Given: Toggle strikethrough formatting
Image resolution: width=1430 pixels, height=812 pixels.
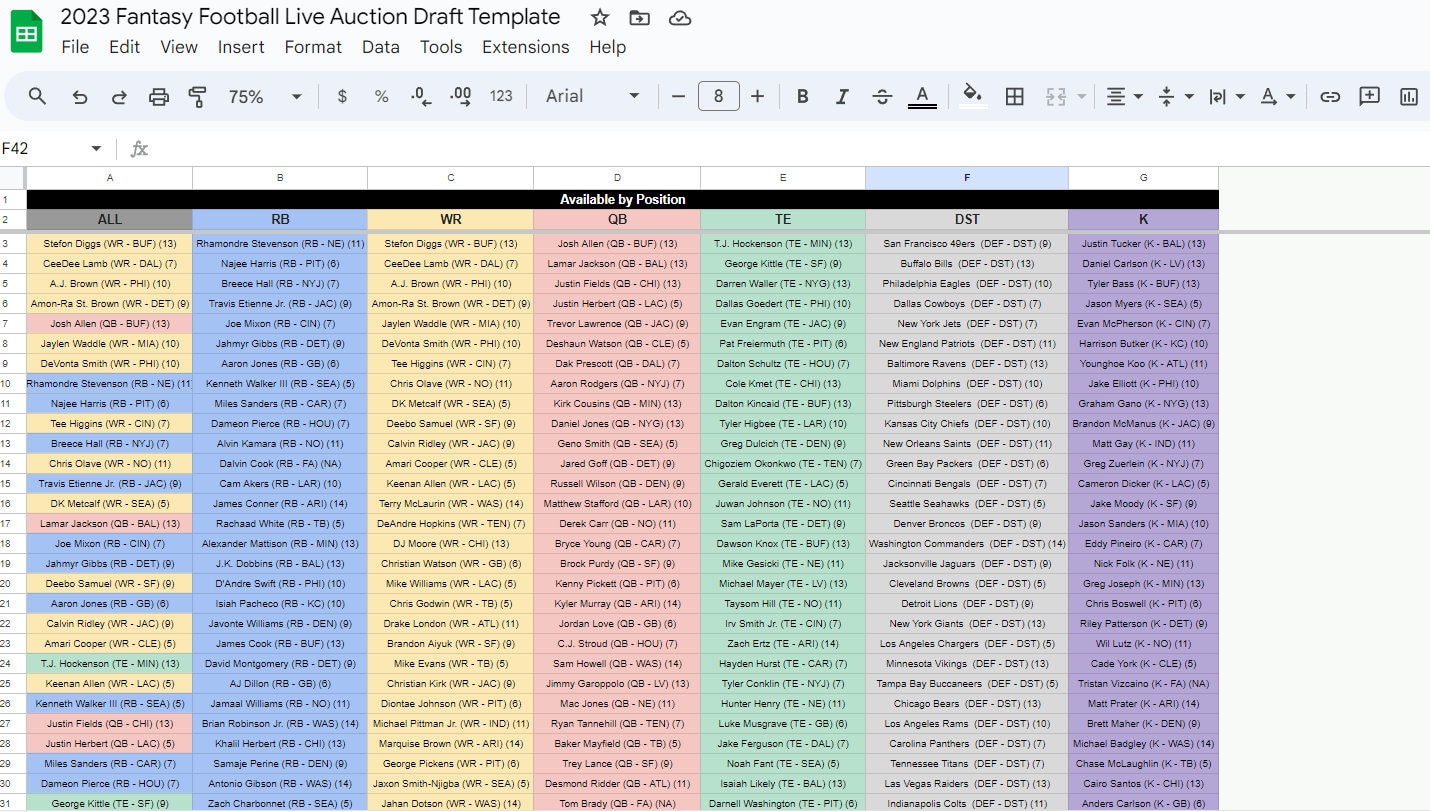Looking at the screenshot, I should click(x=882, y=96).
